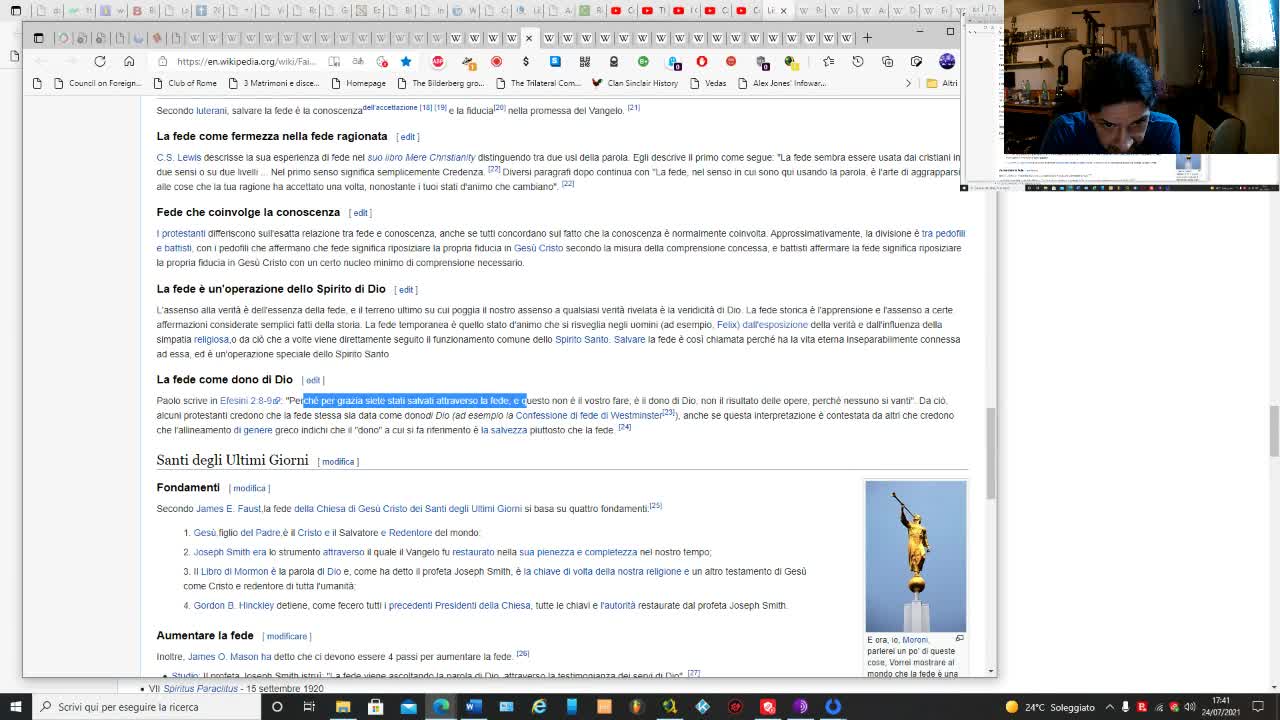Open the luterani link

point(211,111)
